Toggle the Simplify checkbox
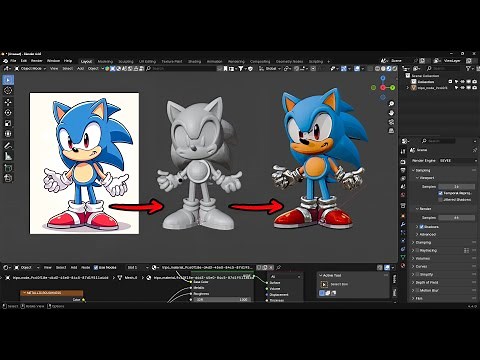 [417, 274]
